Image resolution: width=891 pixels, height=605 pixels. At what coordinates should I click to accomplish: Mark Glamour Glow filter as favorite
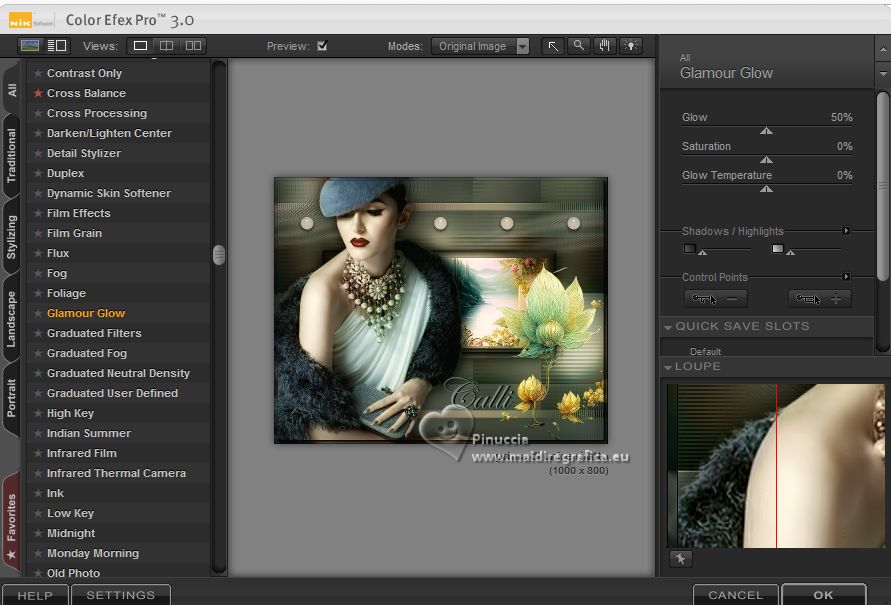tap(38, 313)
